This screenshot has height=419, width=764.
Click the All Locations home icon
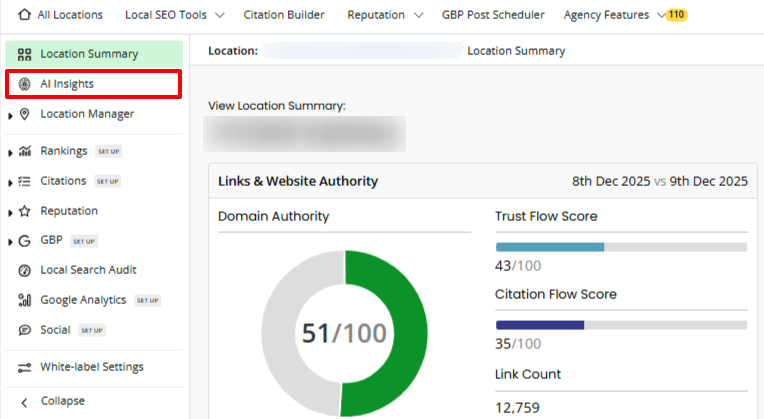pos(25,15)
